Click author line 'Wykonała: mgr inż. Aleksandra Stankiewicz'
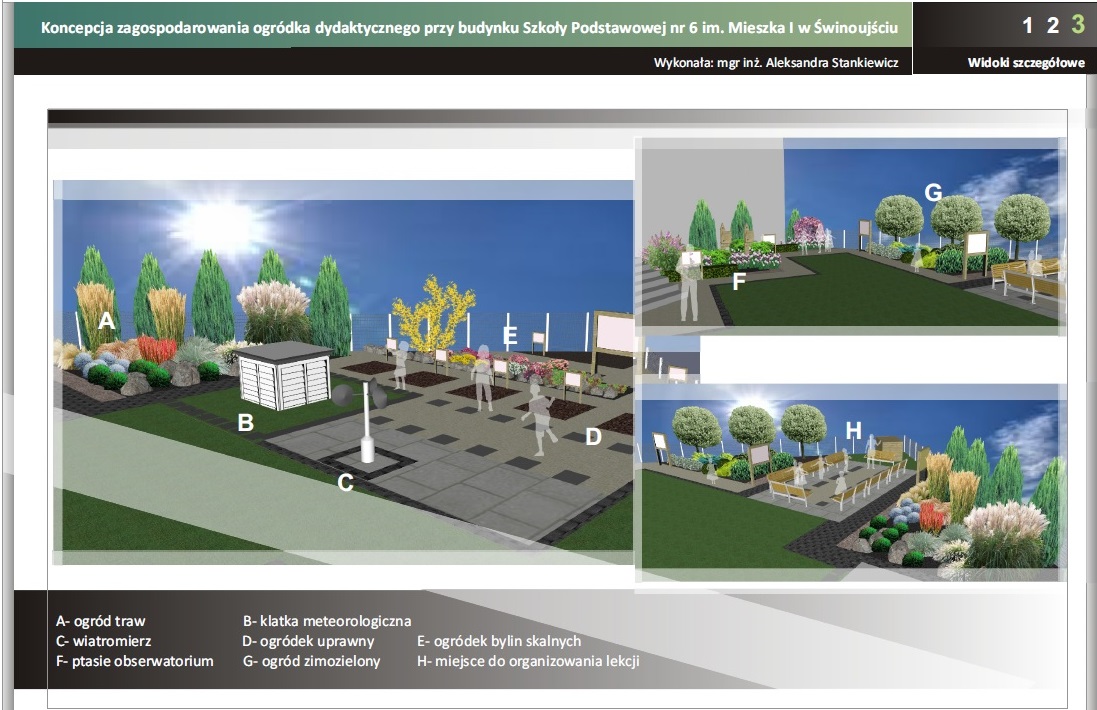 pyautogui.click(x=776, y=62)
